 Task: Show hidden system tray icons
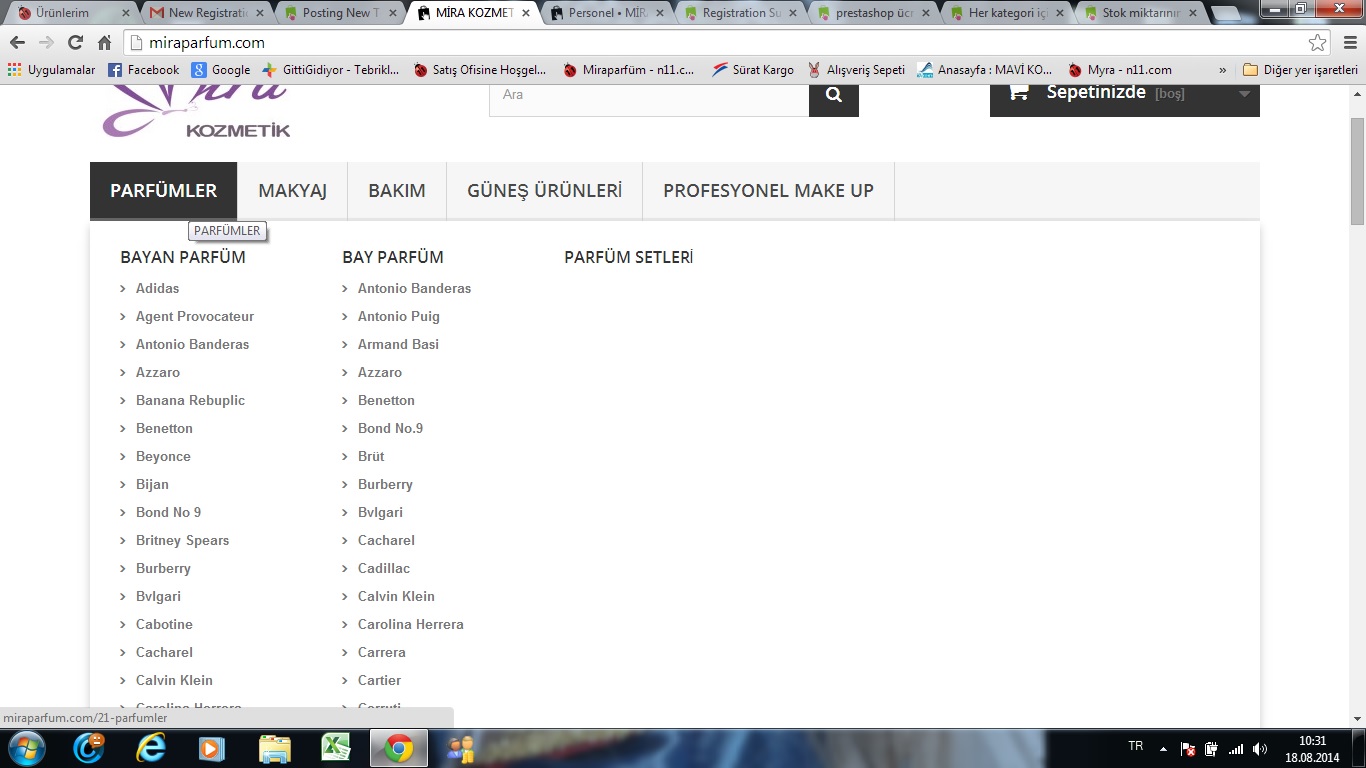tap(1163, 748)
